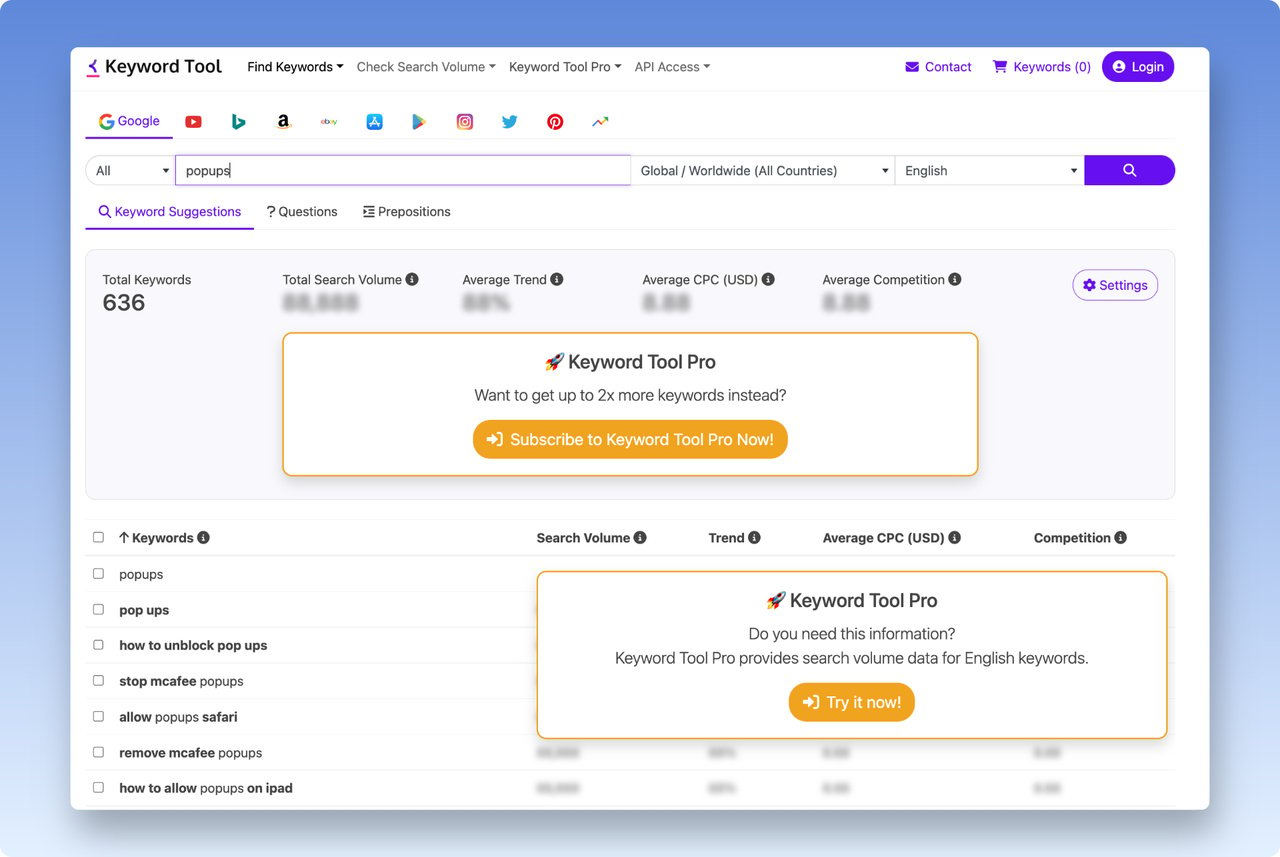
Task: Open the API Access dropdown menu
Action: point(672,67)
